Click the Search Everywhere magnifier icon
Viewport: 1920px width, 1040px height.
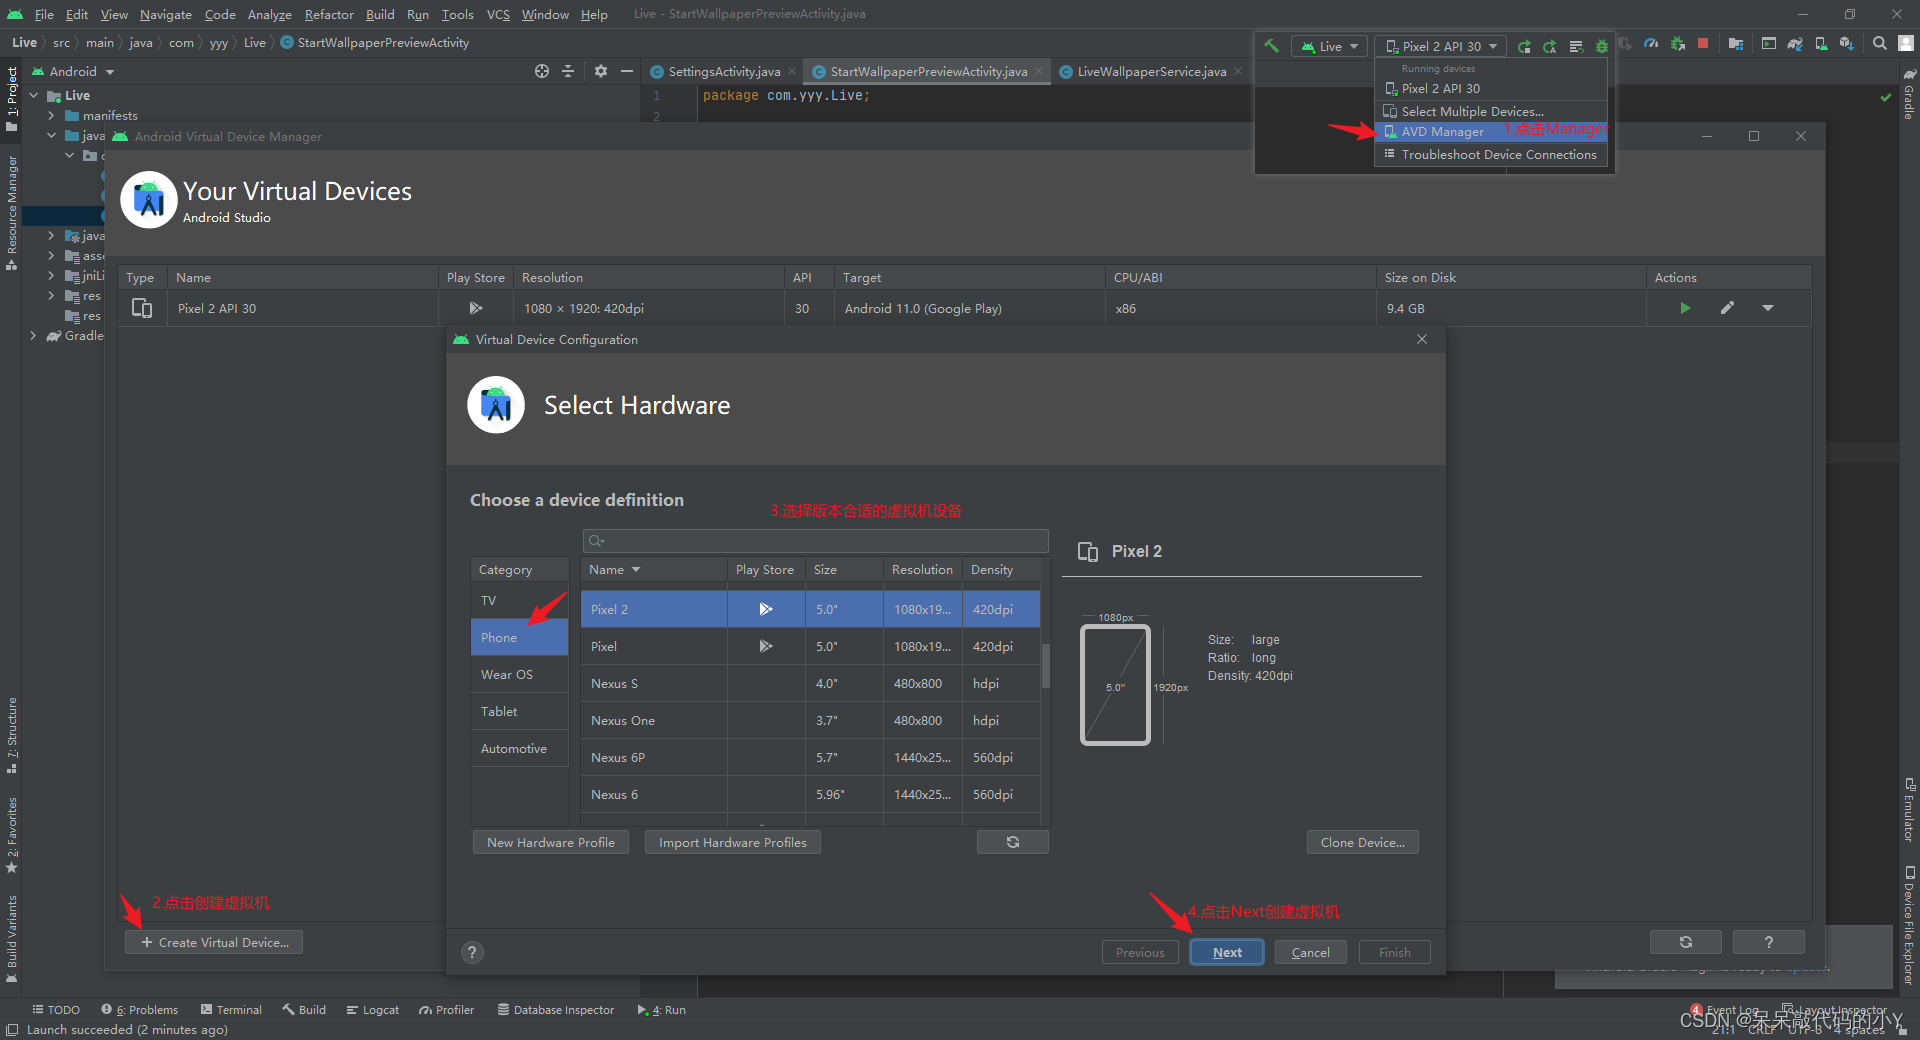(x=1880, y=43)
